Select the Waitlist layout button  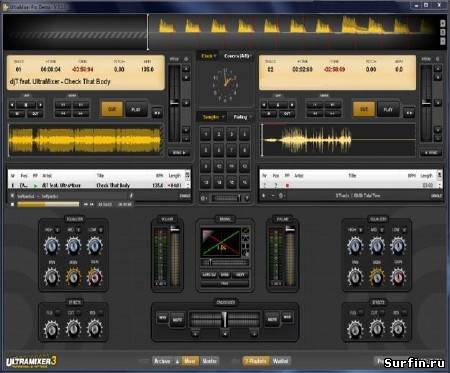[x=280, y=361]
